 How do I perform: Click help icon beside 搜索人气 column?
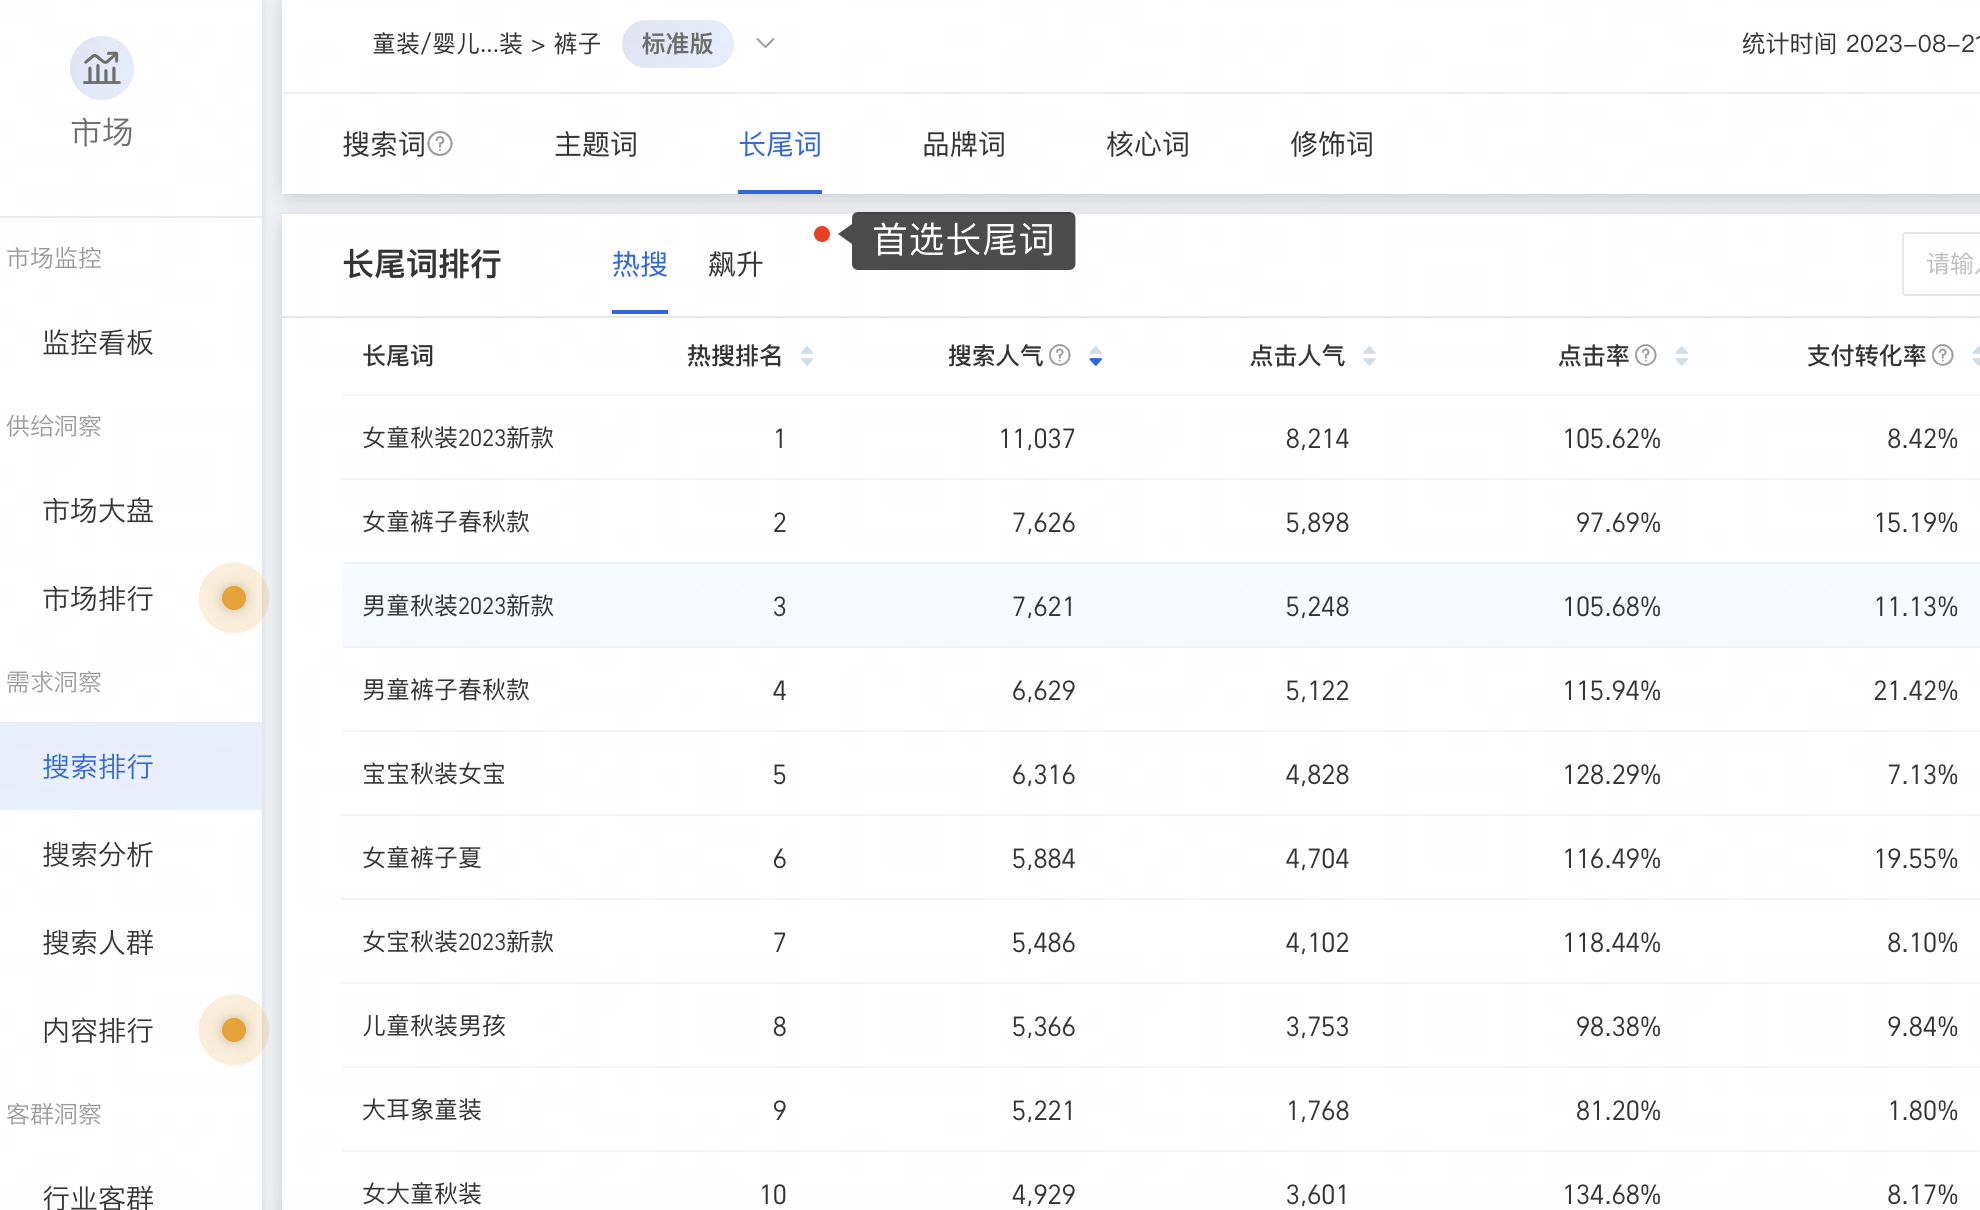(x=1060, y=355)
